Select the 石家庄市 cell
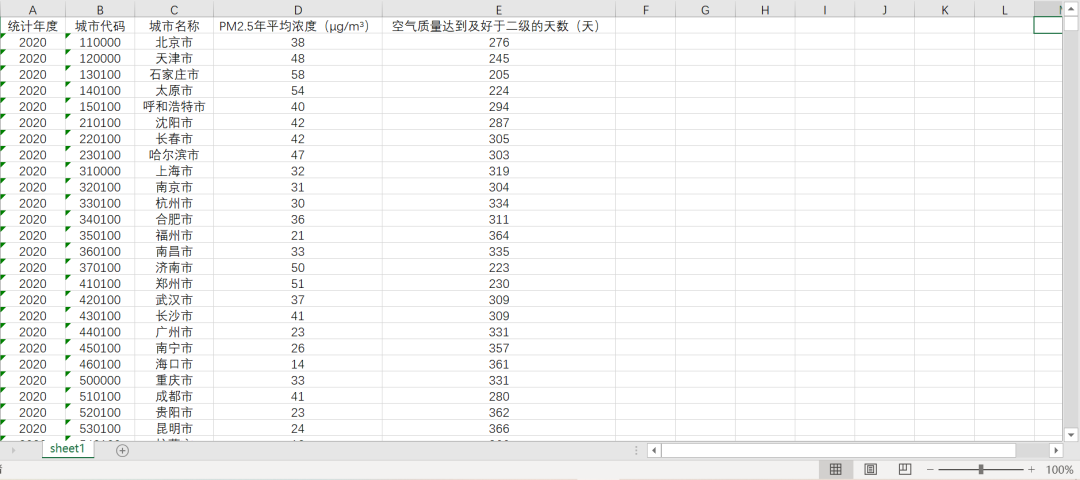Screen dimensions: 1080x480 coord(174,74)
